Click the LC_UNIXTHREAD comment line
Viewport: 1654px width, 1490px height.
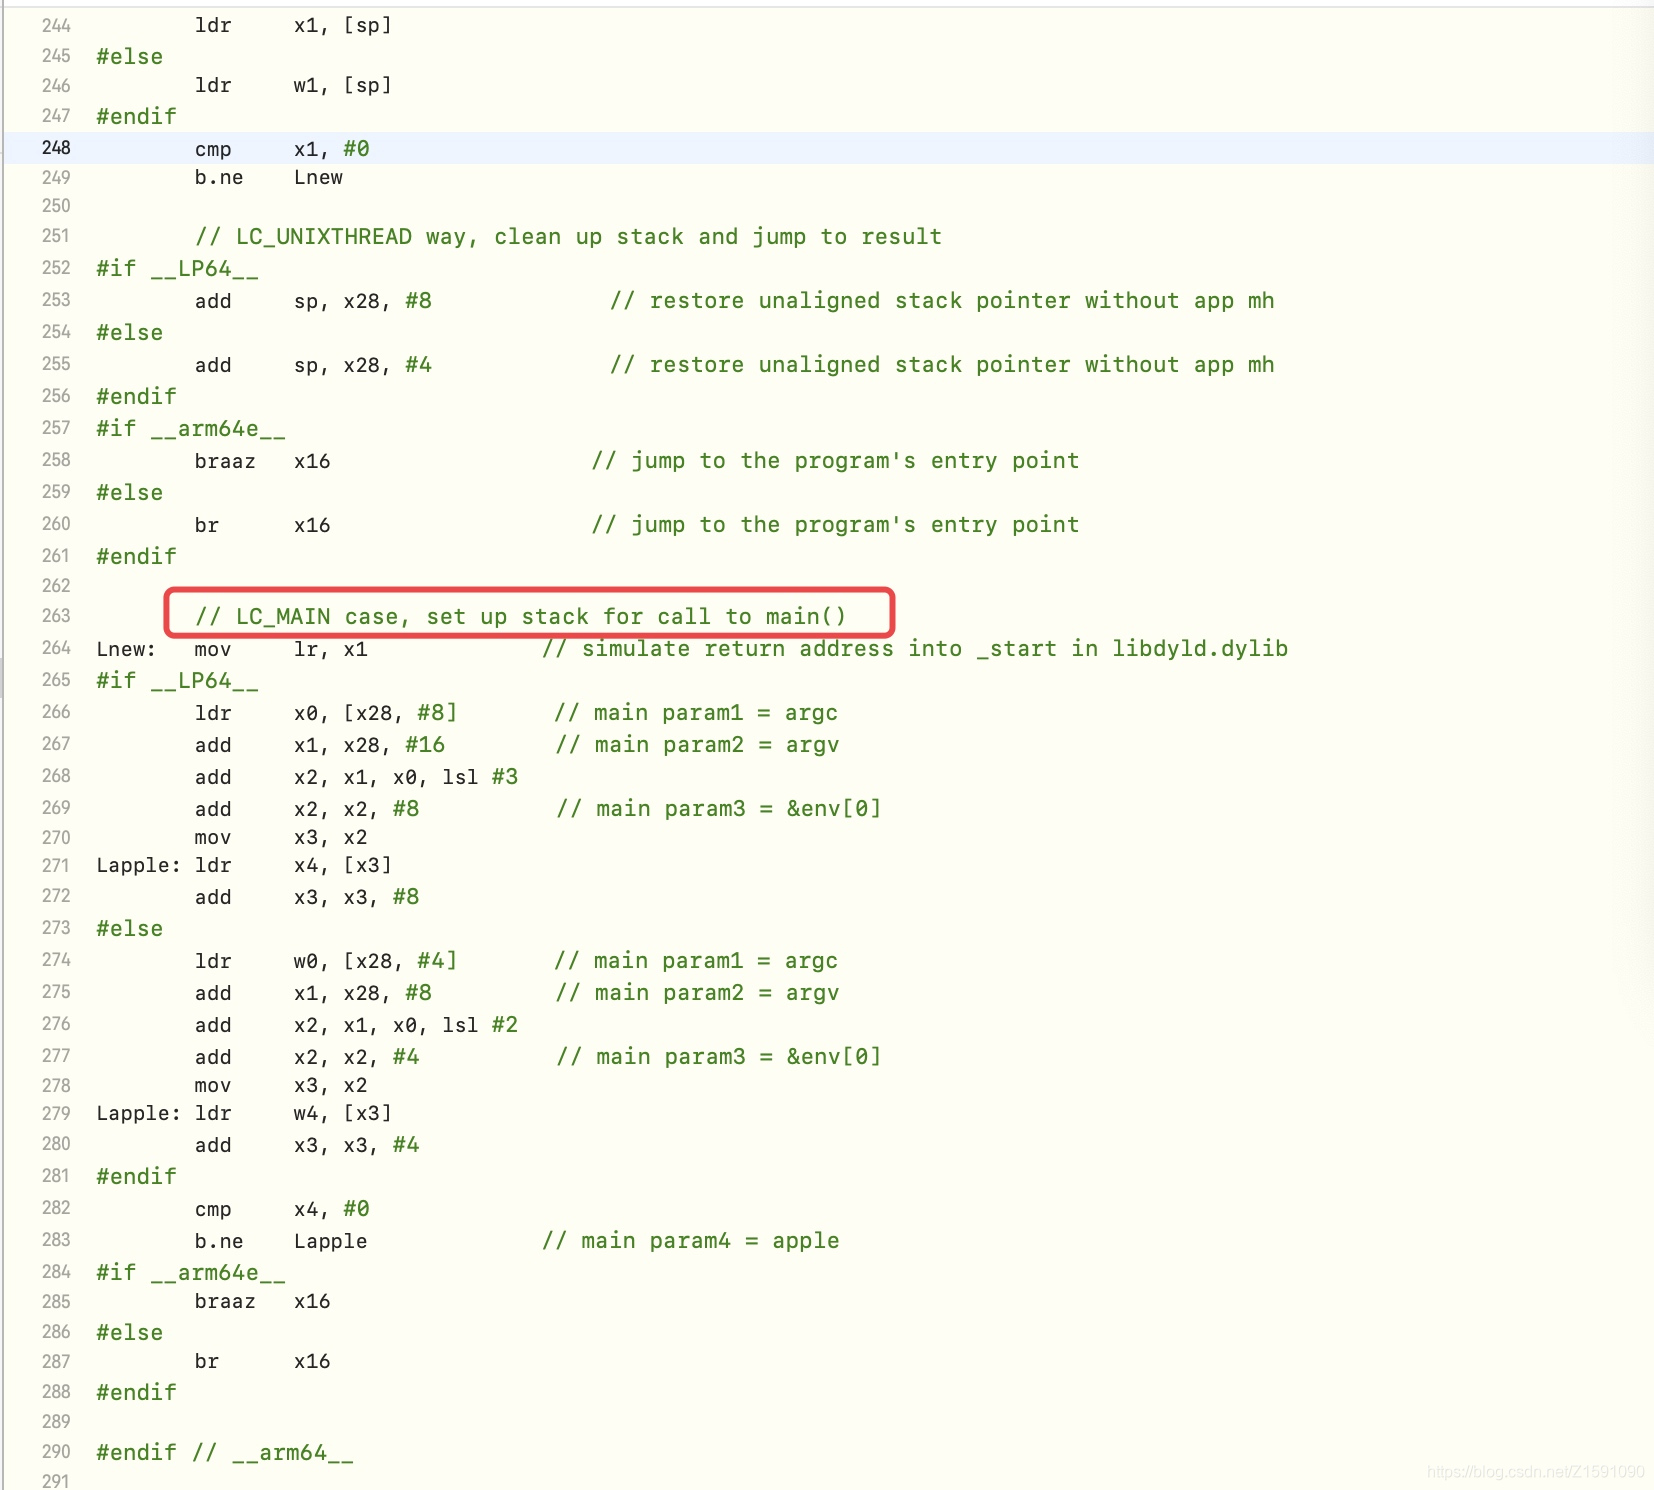tap(568, 237)
